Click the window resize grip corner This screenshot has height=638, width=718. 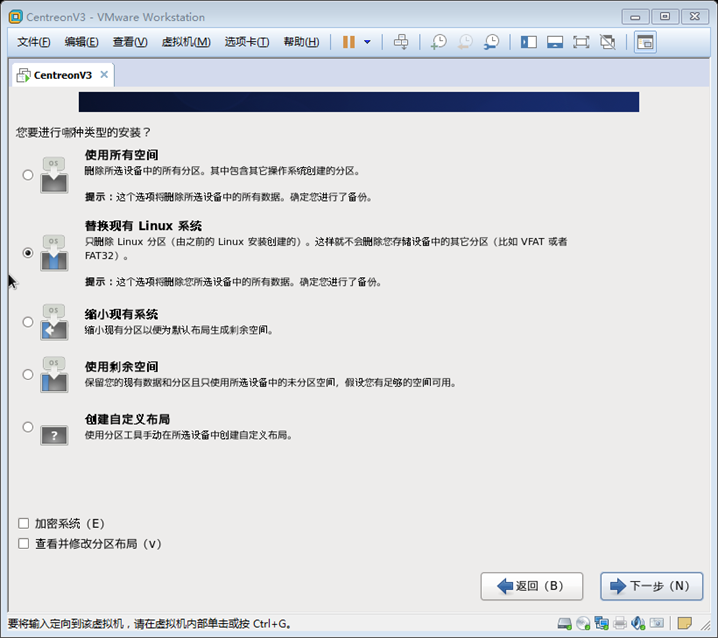(706, 624)
